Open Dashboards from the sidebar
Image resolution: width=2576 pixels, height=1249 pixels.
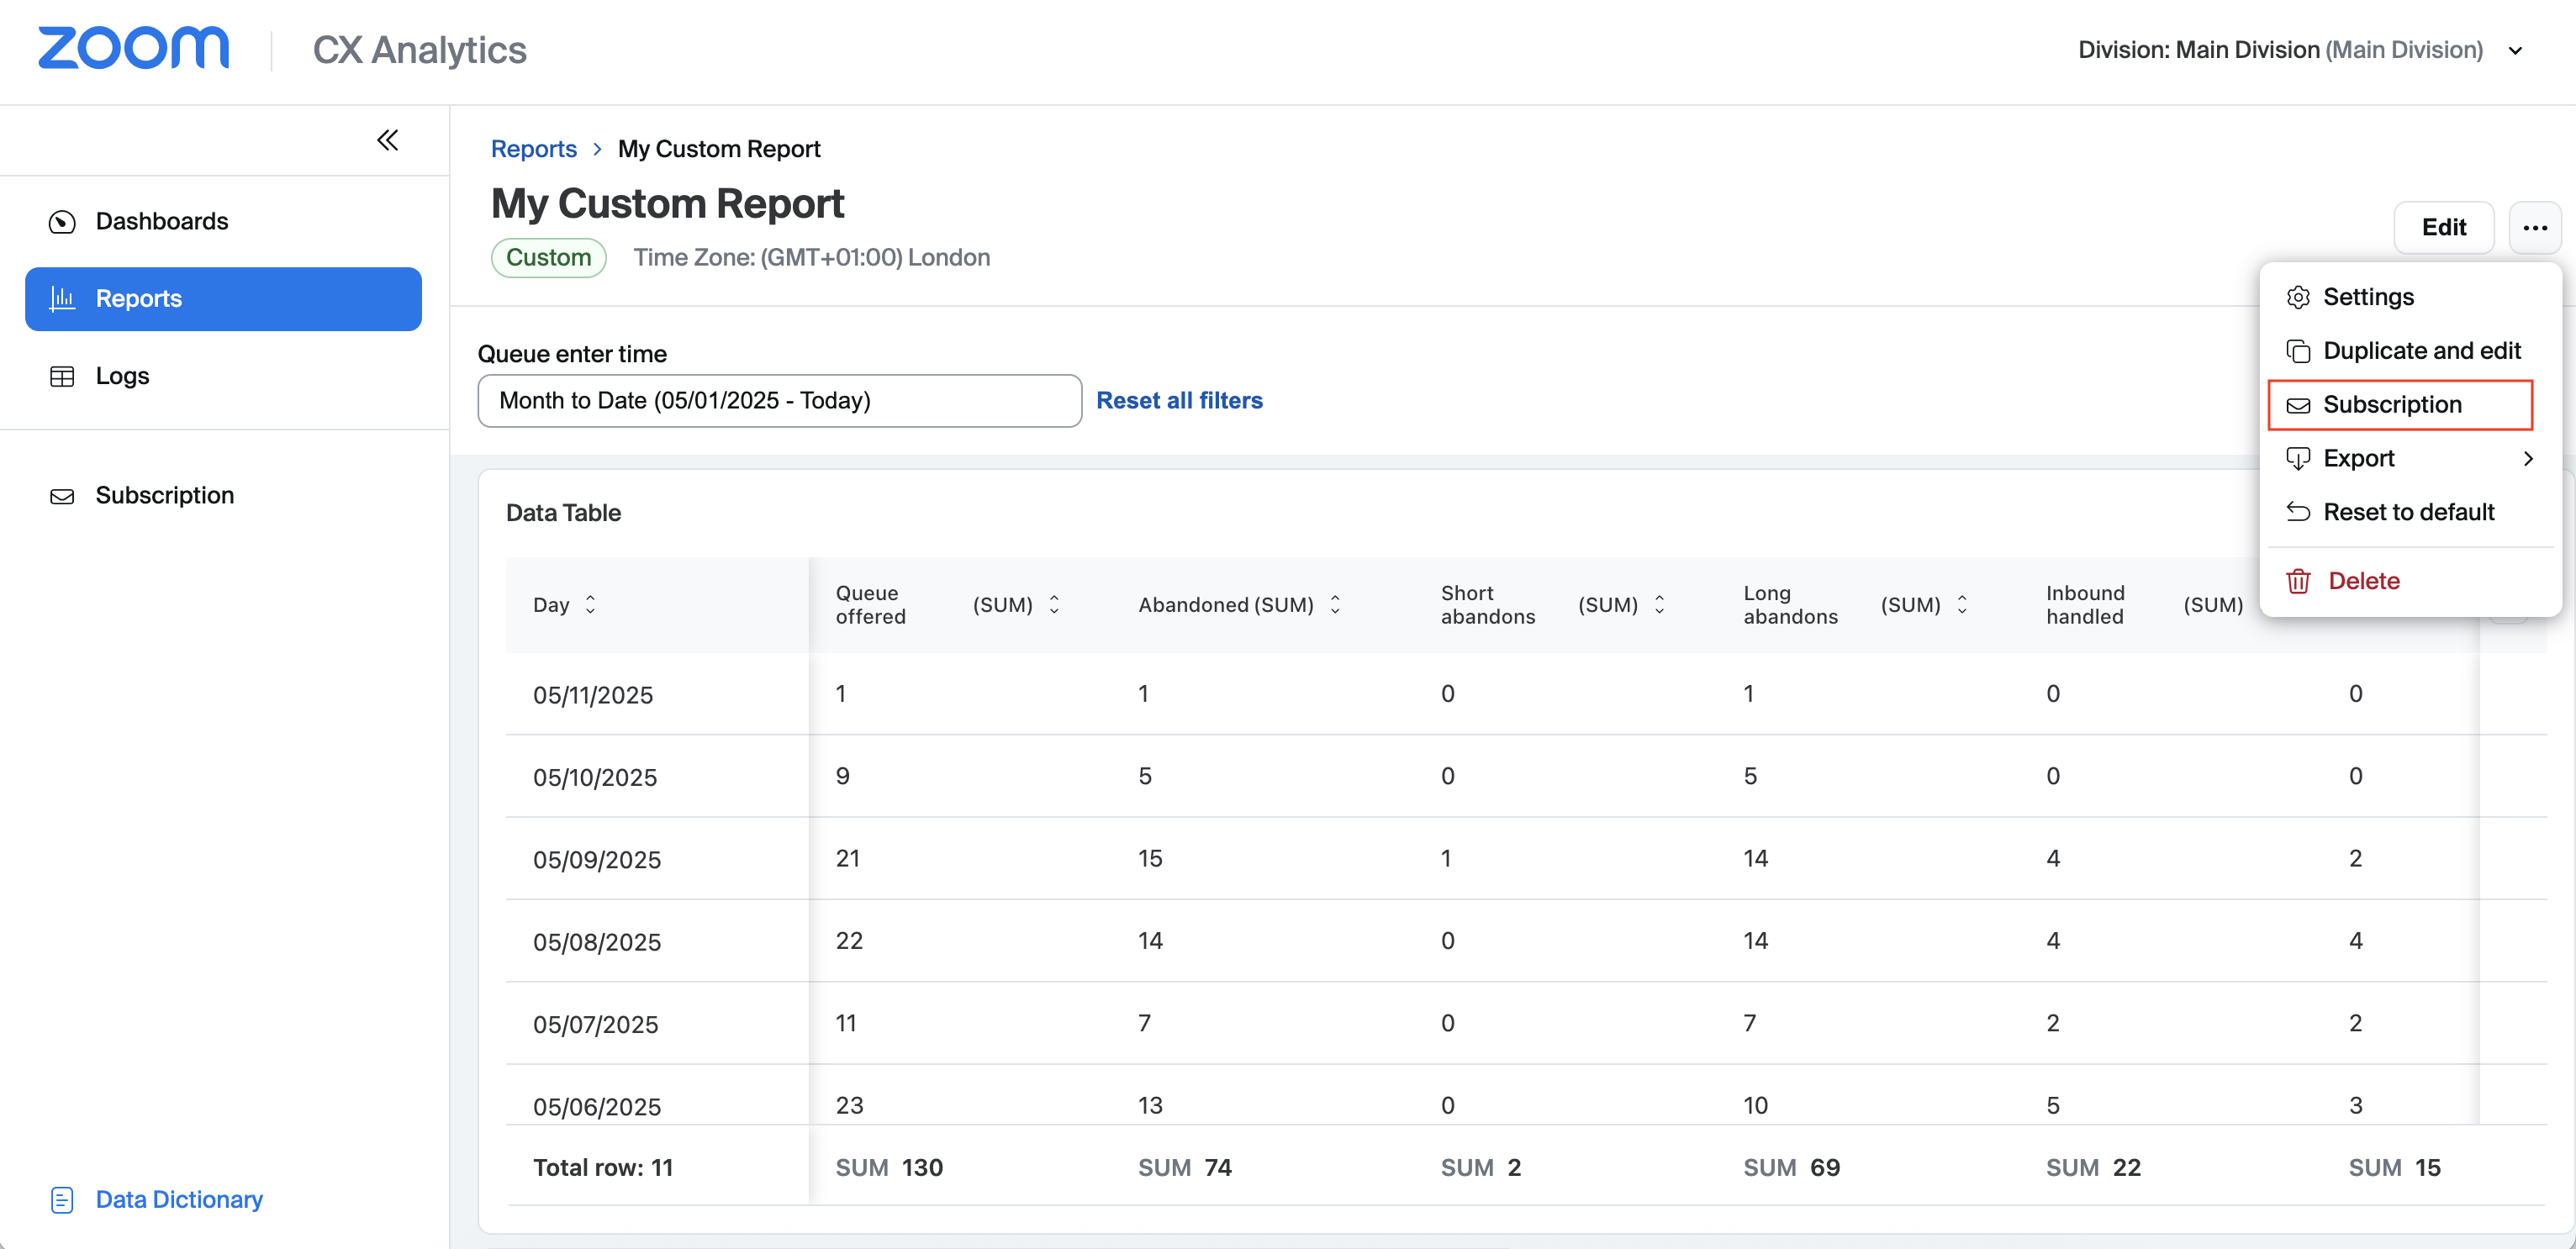point(161,221)
